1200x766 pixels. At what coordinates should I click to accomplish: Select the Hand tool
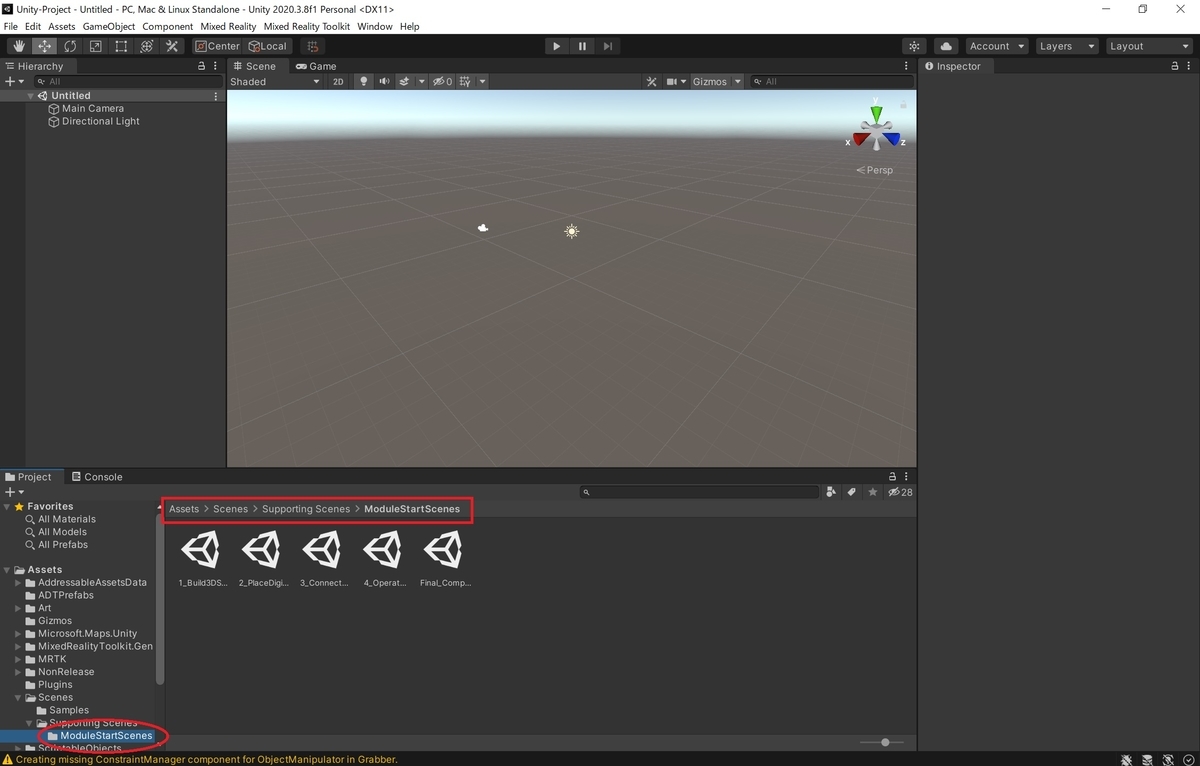pos(19,46)
